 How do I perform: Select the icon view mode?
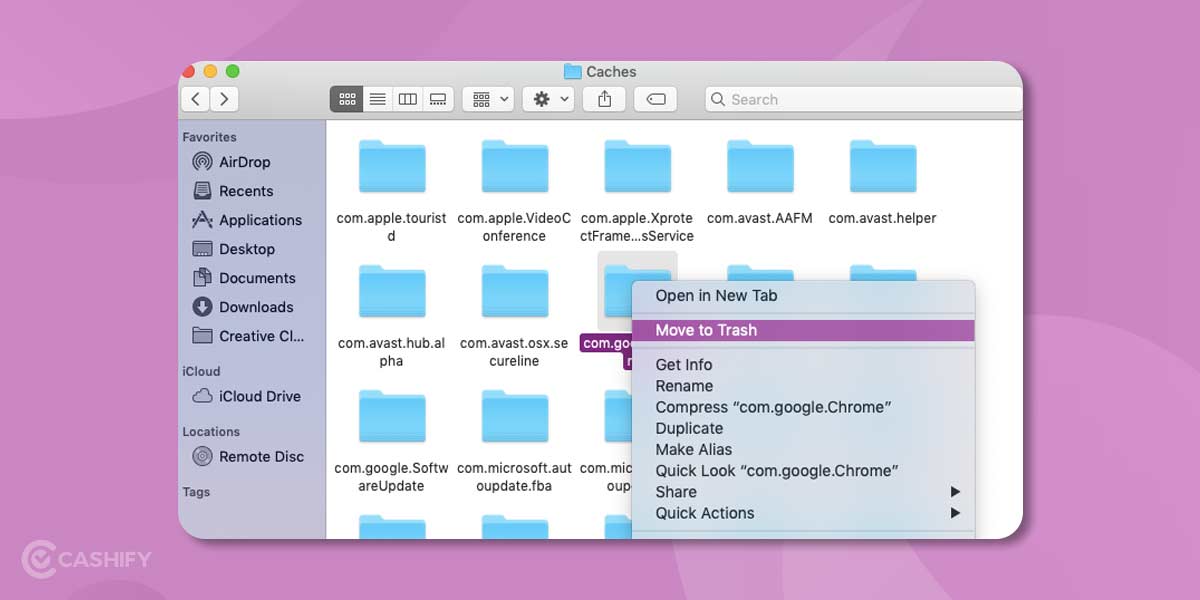(347, 98)
